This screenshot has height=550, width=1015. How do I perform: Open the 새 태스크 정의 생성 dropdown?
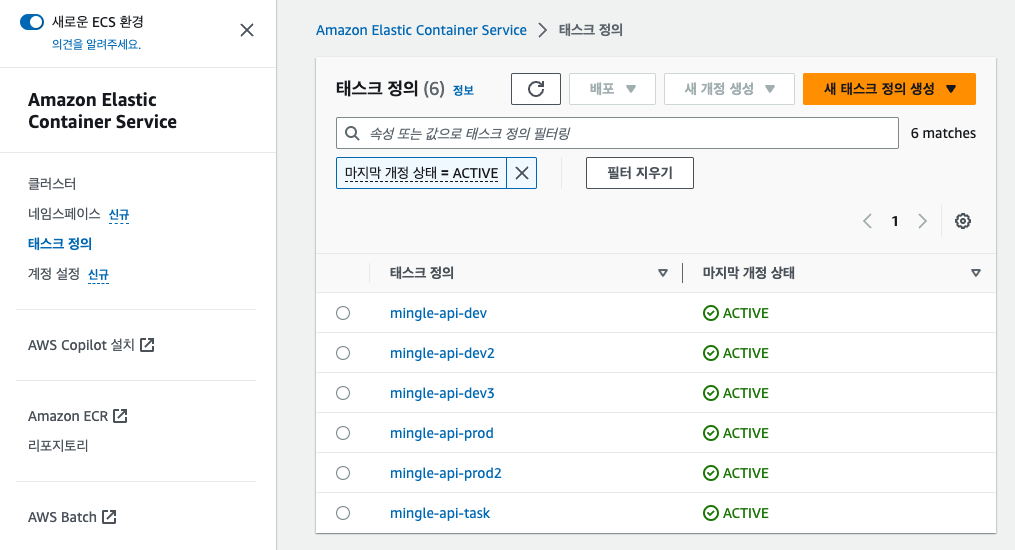point(889,89)
